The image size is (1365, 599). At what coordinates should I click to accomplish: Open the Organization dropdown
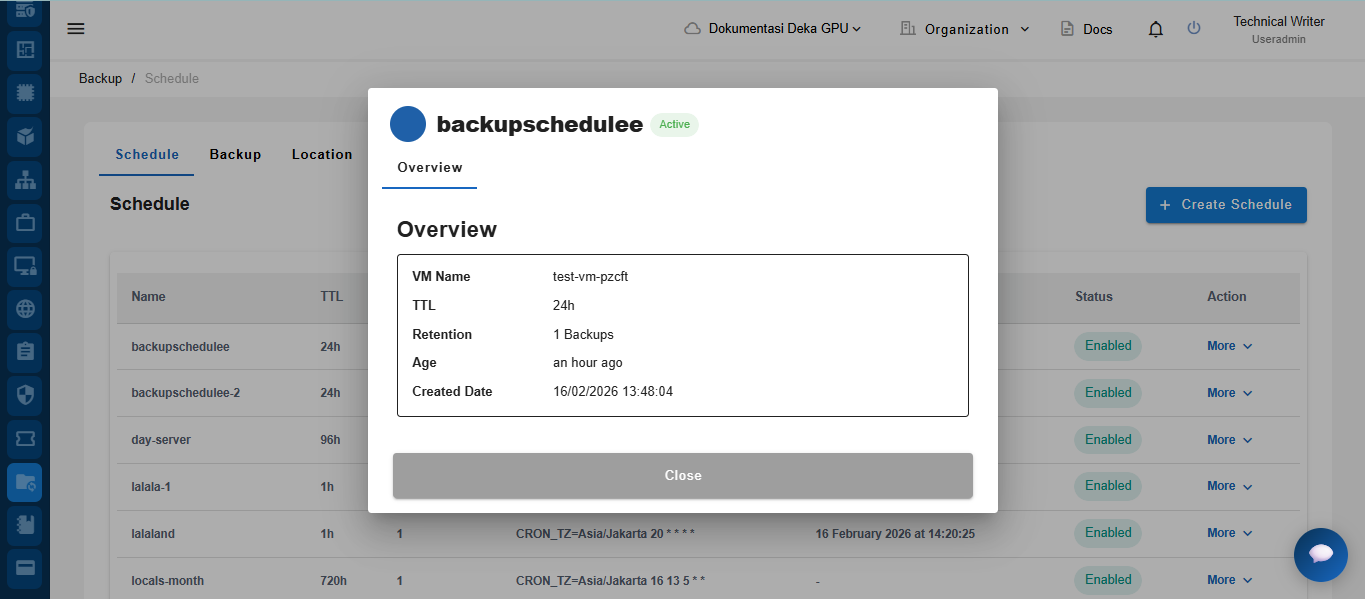[x=965, y=29]
